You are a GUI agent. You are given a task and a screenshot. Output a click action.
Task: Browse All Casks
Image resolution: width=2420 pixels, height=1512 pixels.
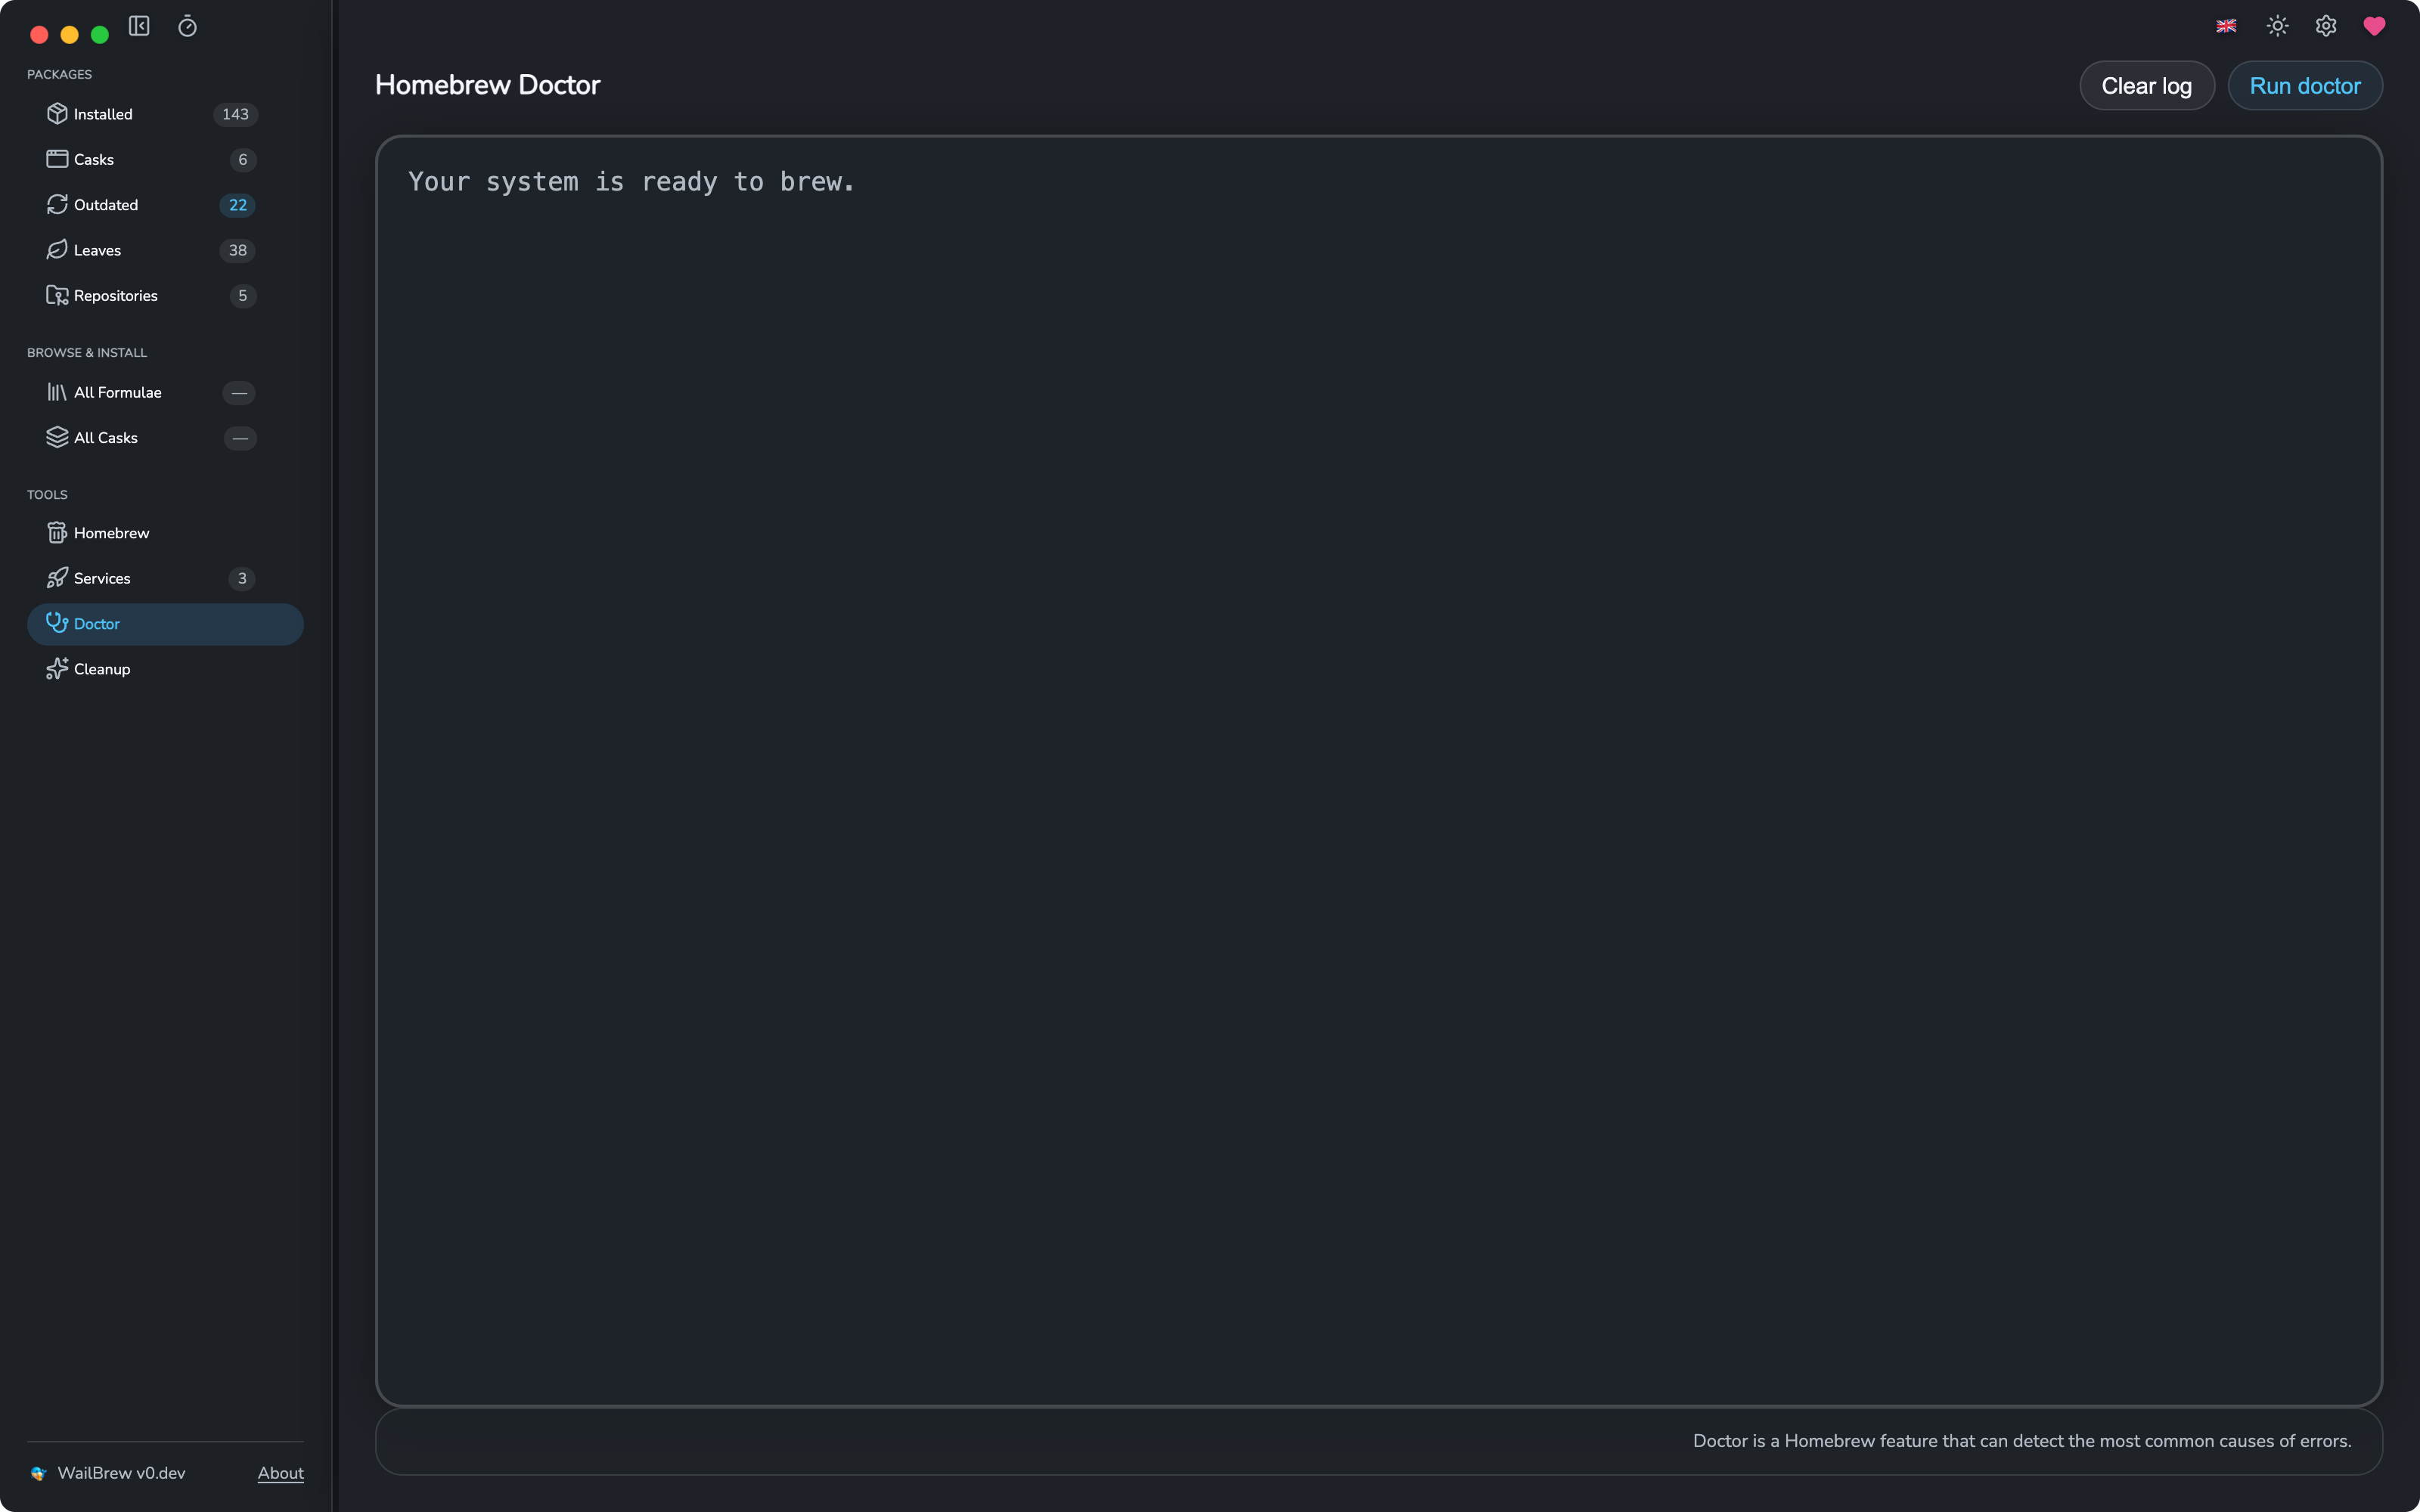(165, 438)
